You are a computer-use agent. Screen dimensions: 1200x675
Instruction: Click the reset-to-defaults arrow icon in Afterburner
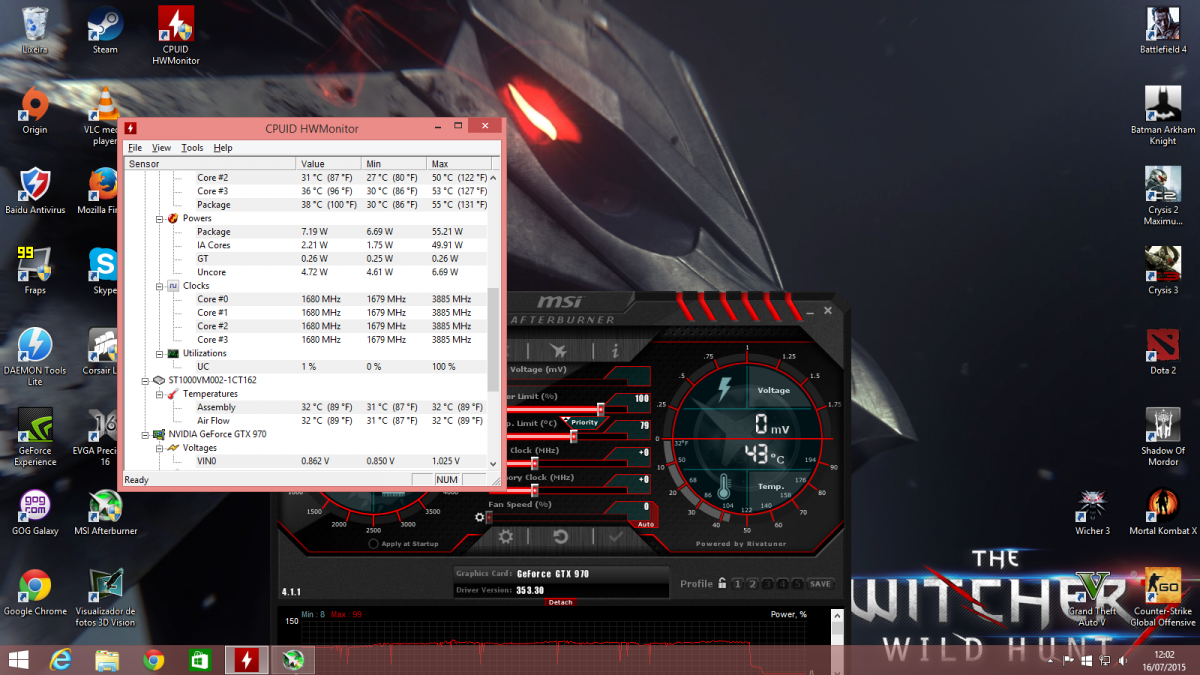tap(560, 536)
